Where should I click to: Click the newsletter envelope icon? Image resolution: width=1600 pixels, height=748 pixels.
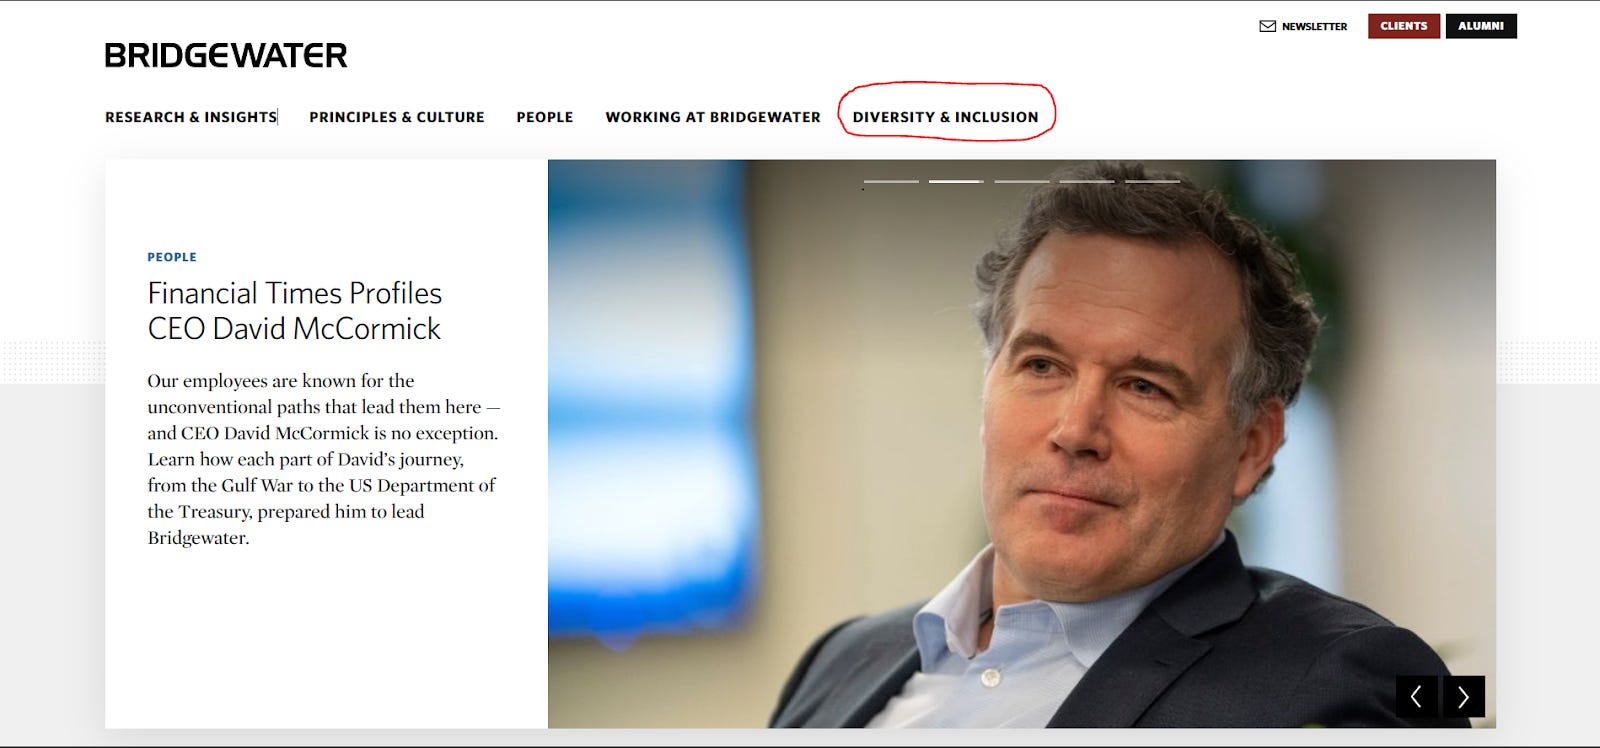[1267, 26]
